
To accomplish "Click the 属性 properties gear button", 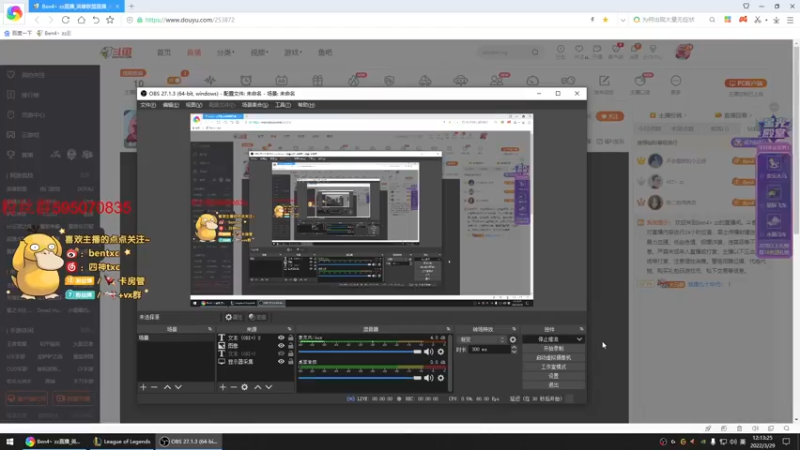I will coord(234,317).
